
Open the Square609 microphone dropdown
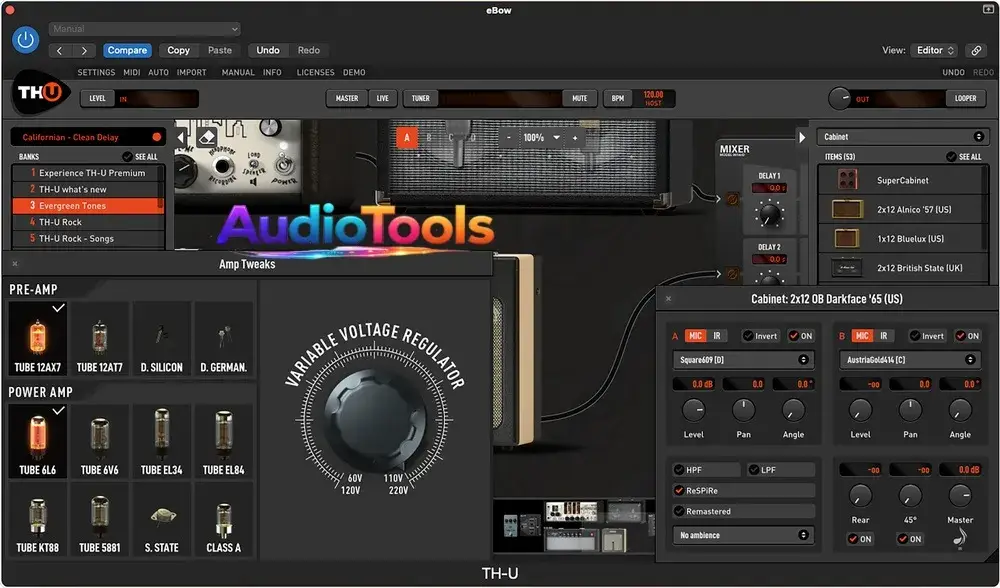[742, 360]
